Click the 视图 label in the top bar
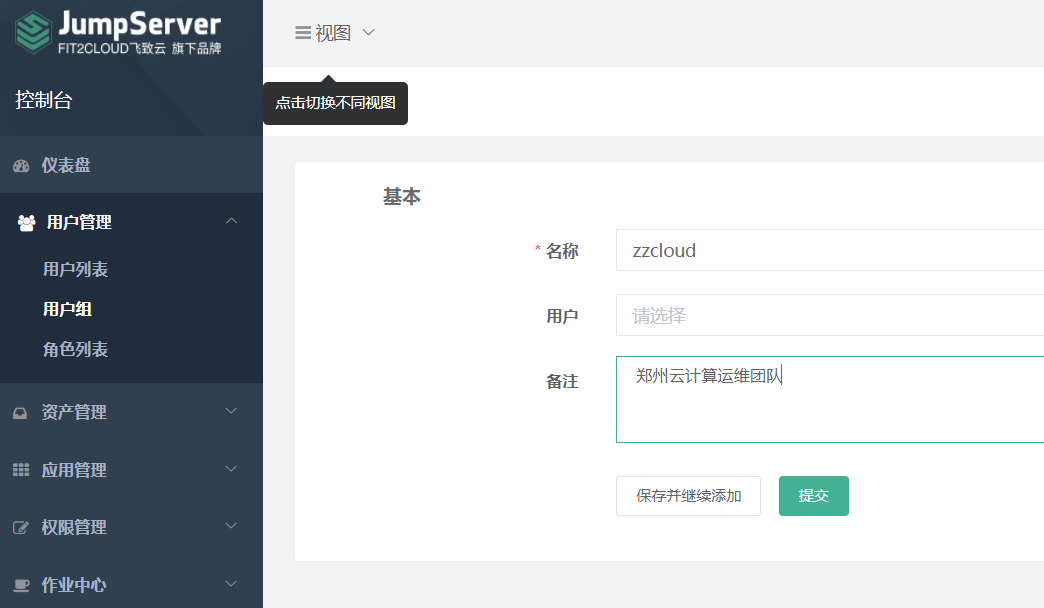This screenshot has height=608, width=1044. tap(333, 33)
